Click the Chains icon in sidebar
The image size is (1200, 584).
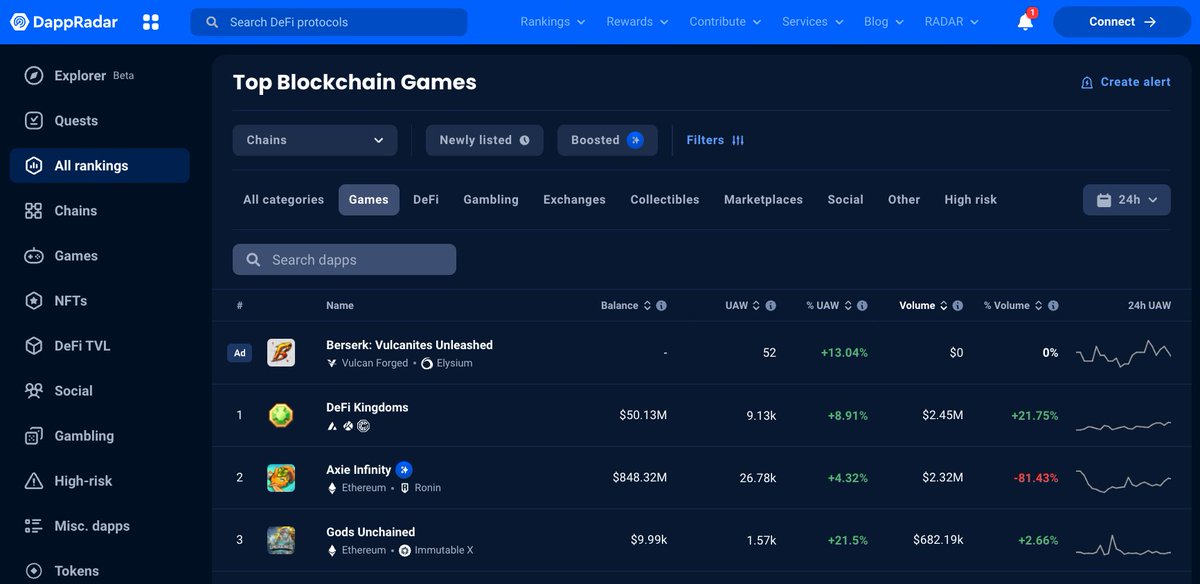click(x=34, y=211)
